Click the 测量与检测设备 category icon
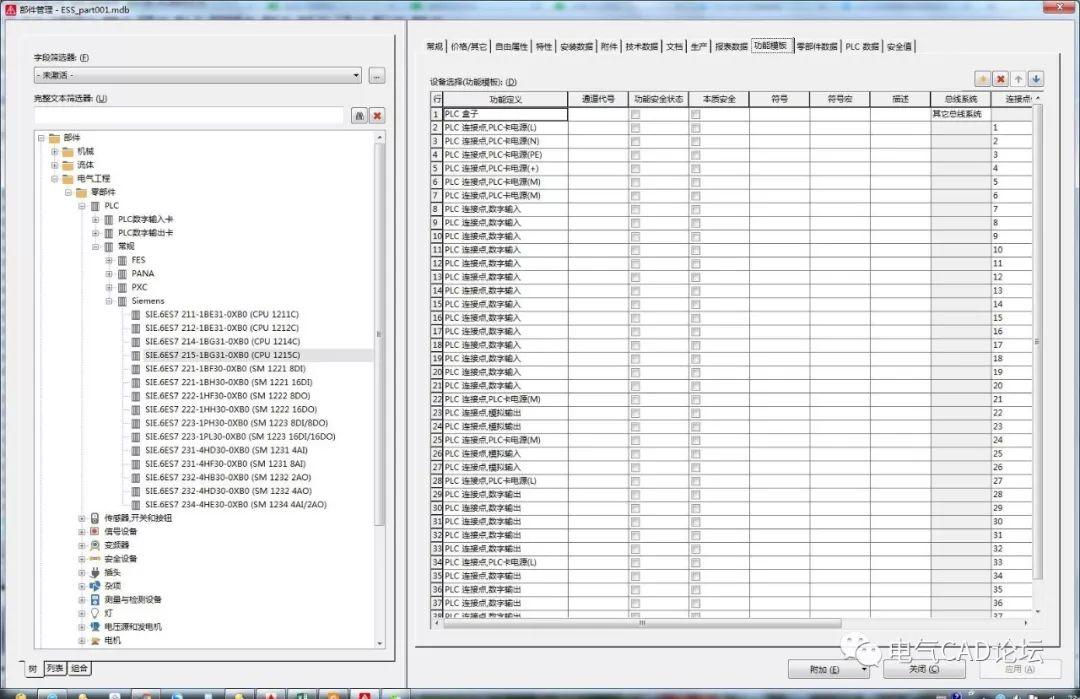1080x699 pixels. coord(95,600)
